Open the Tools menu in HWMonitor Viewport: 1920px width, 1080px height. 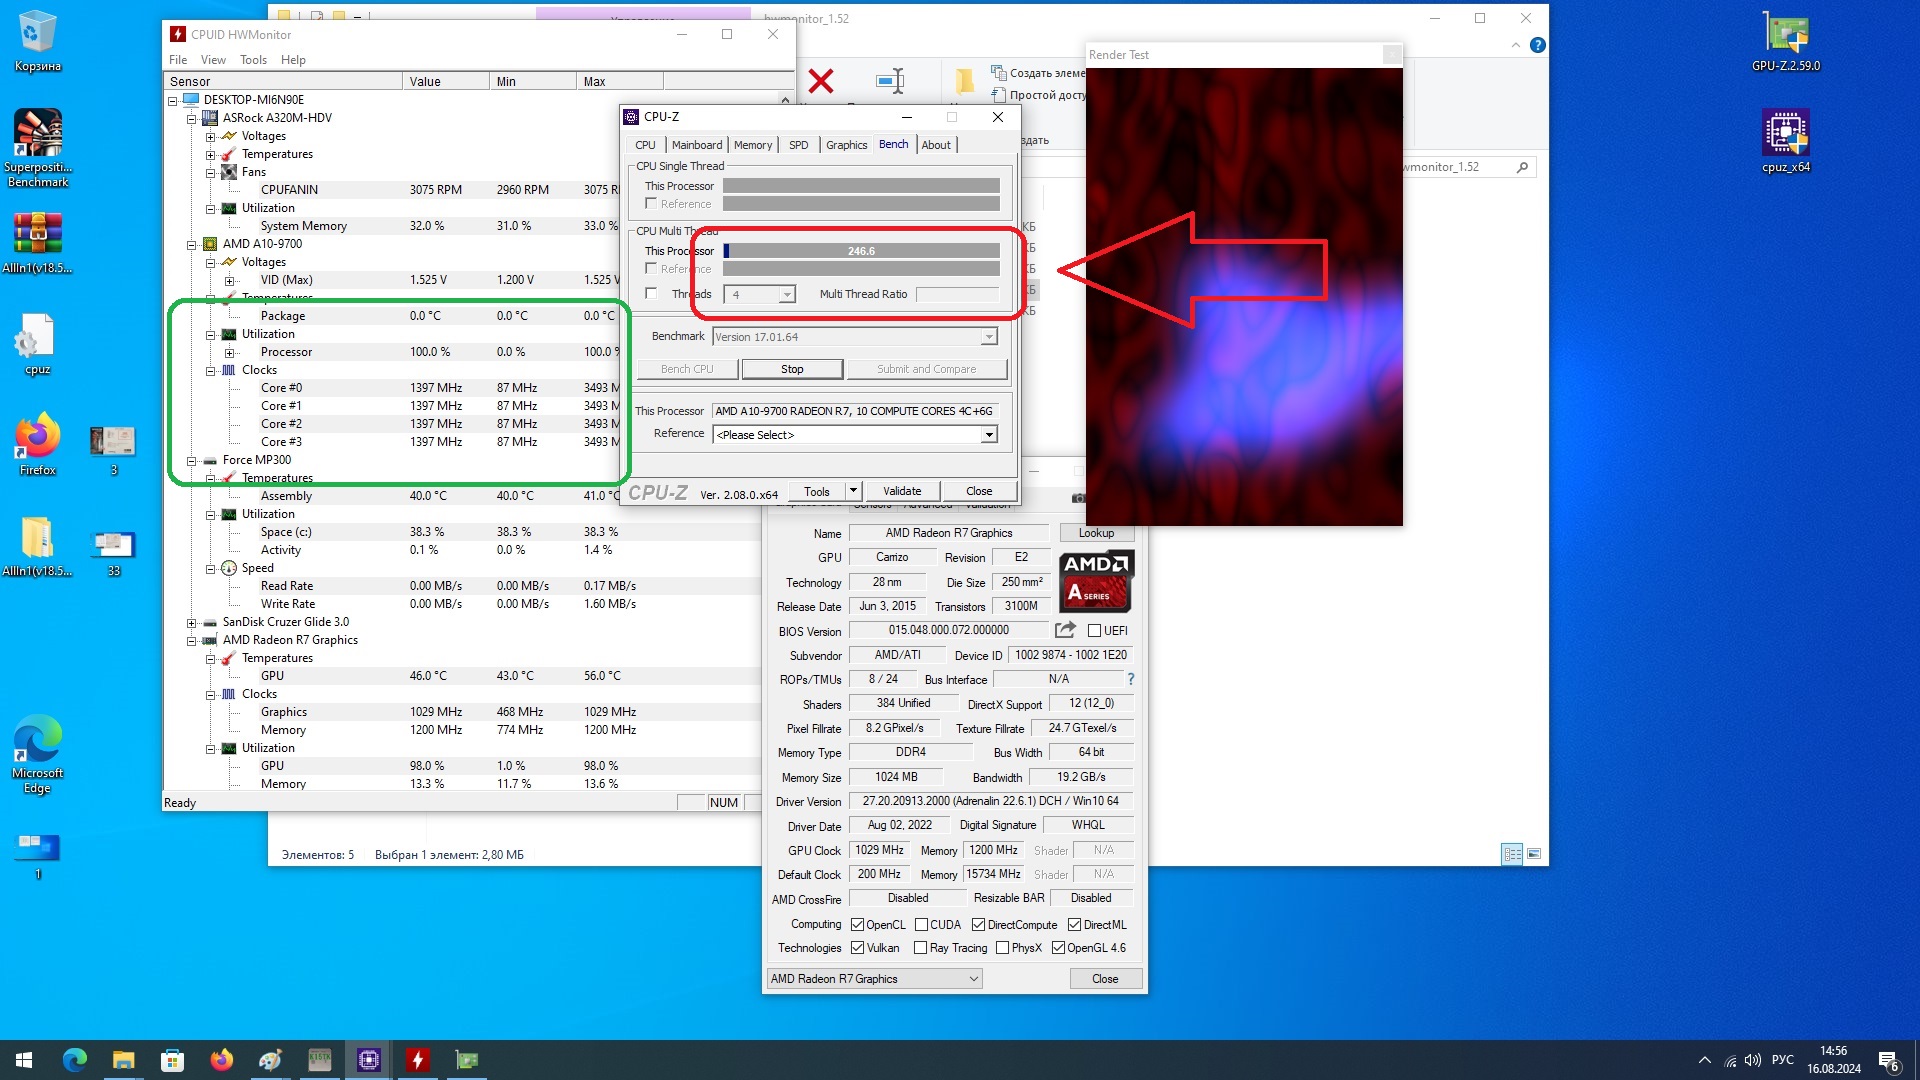pyautogui.click(x=253, y=60)
